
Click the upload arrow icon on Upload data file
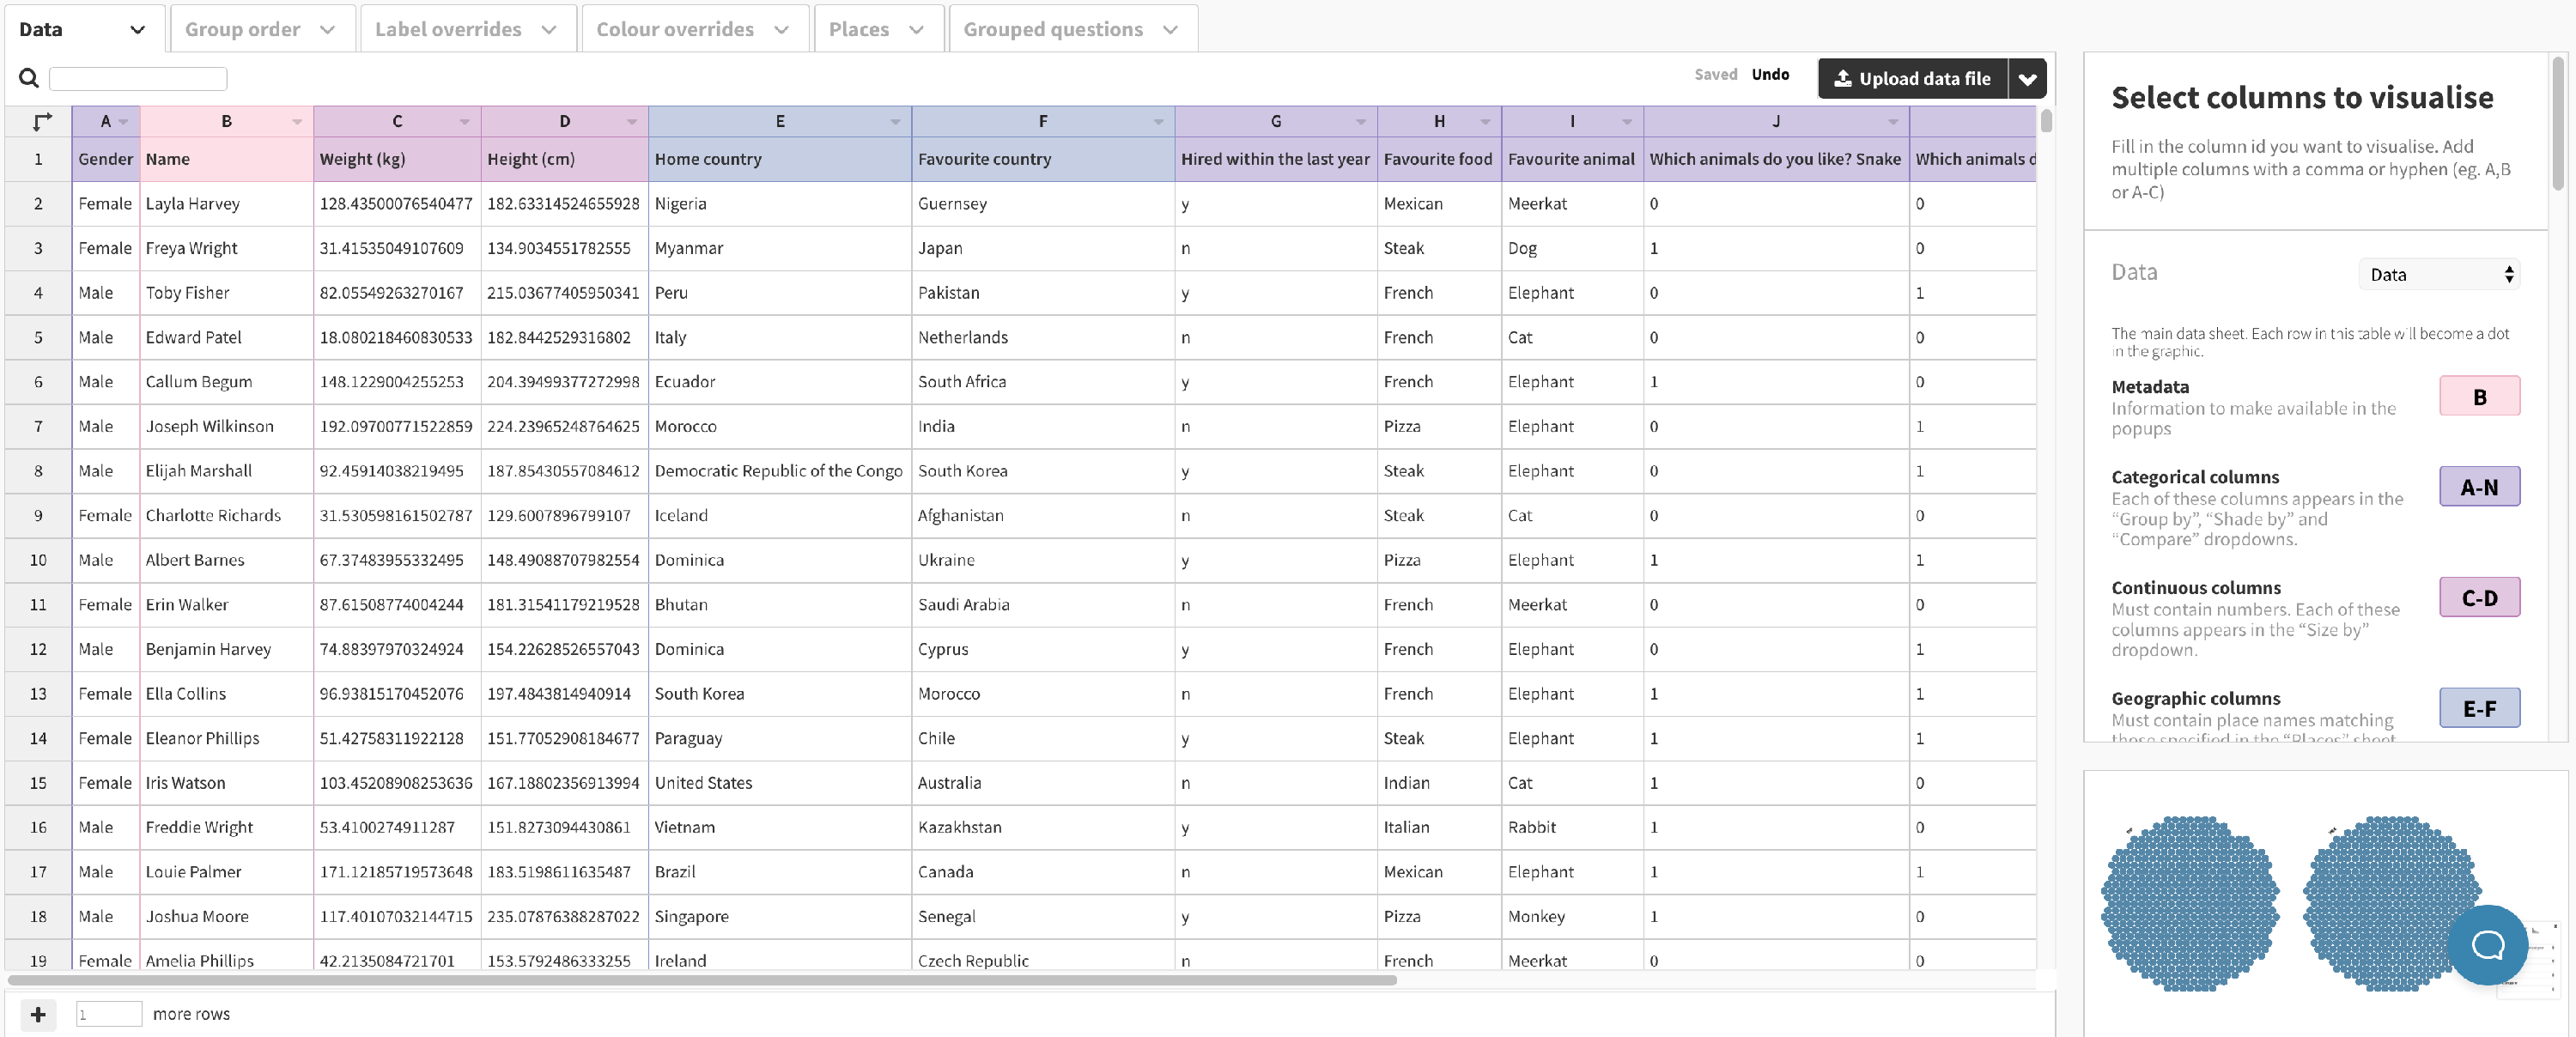1842,78
